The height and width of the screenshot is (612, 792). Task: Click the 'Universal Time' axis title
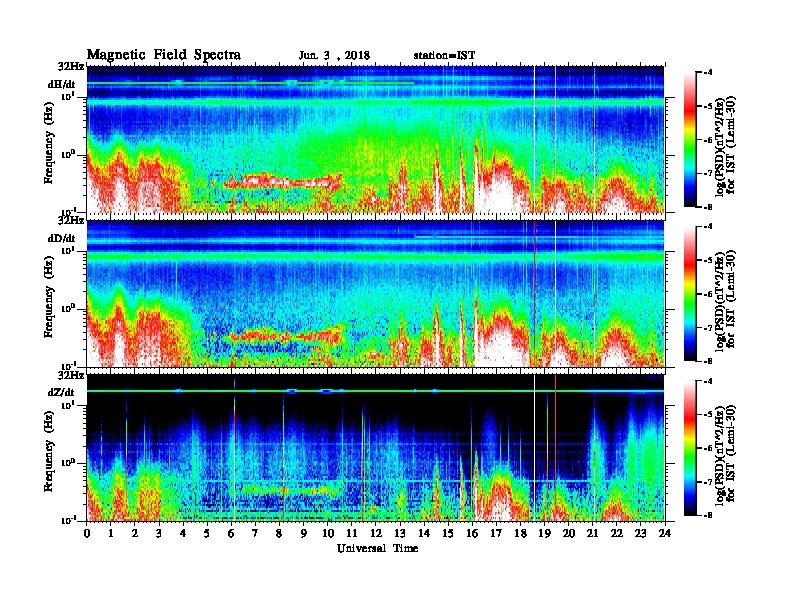tap(377, 548)
